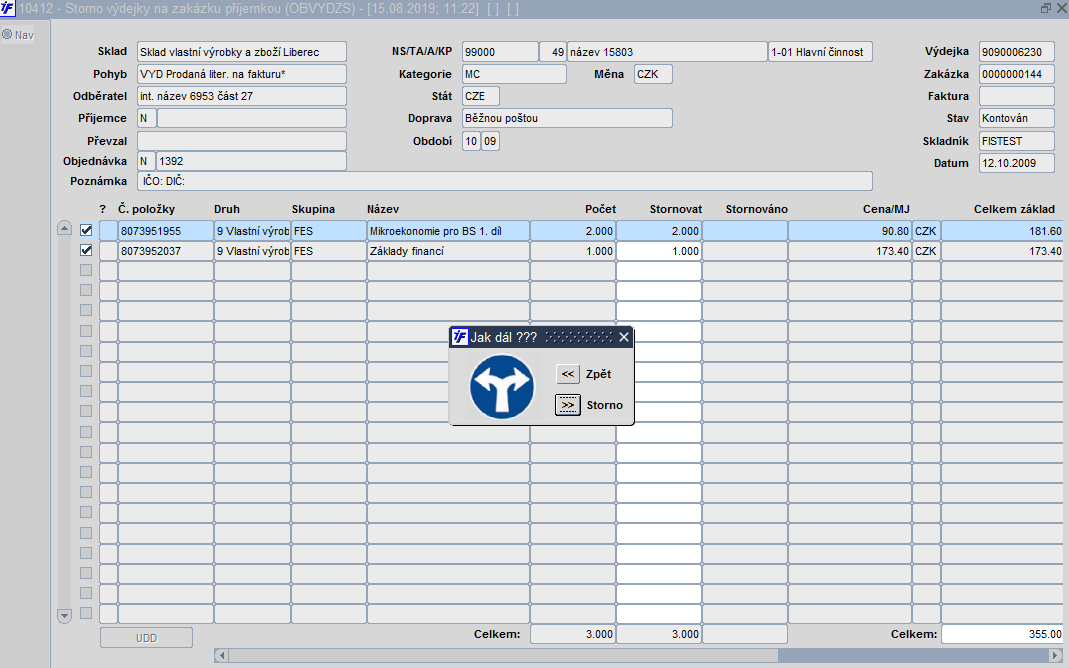This screenshot has width=1069, height=668.
Task: Click the Skladník field FISTEST
Action: click(1017, 141)
